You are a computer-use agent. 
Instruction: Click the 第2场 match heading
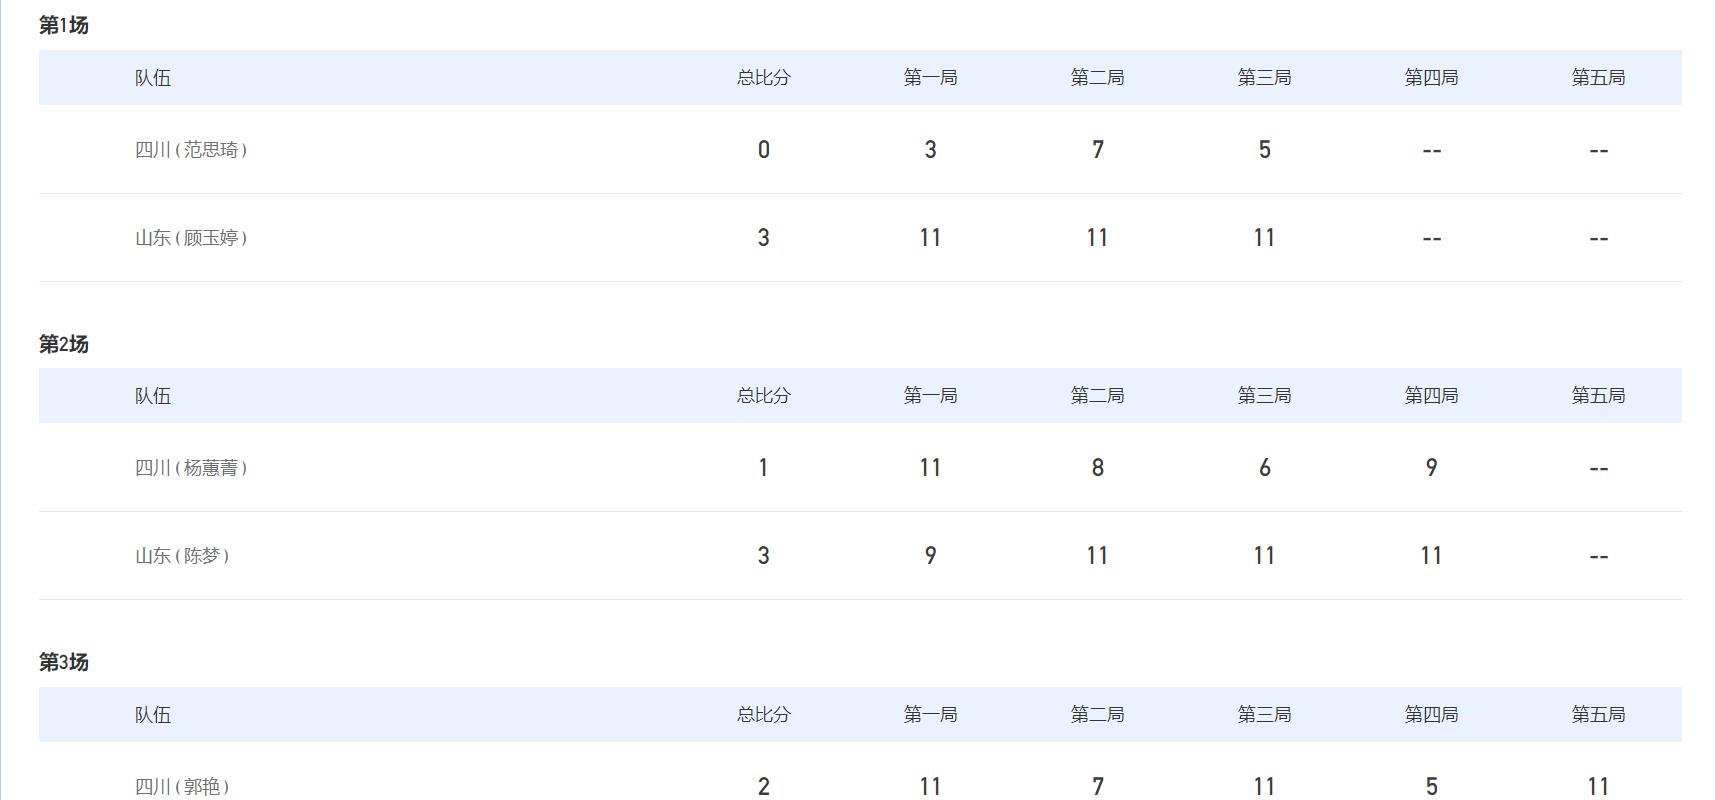63,344
